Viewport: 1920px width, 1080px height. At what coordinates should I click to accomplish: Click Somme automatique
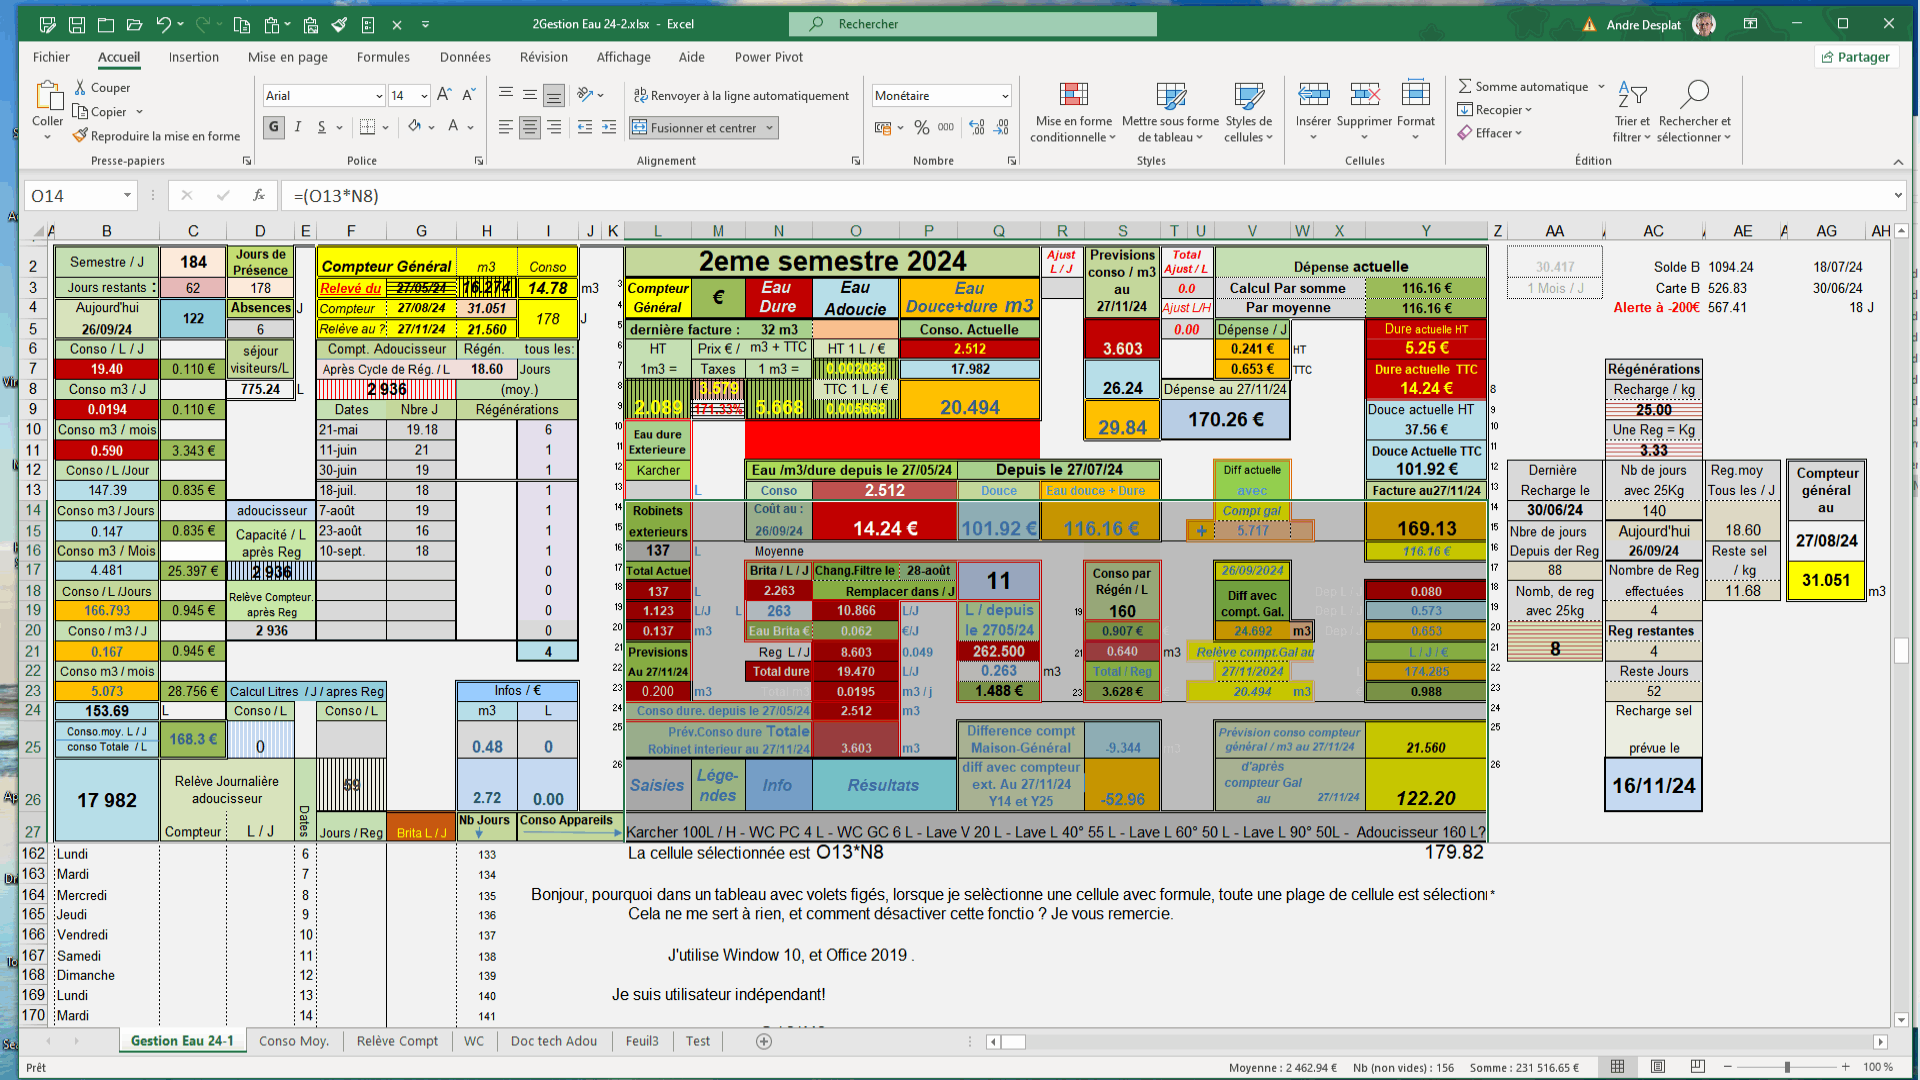tap(1523, 87)
